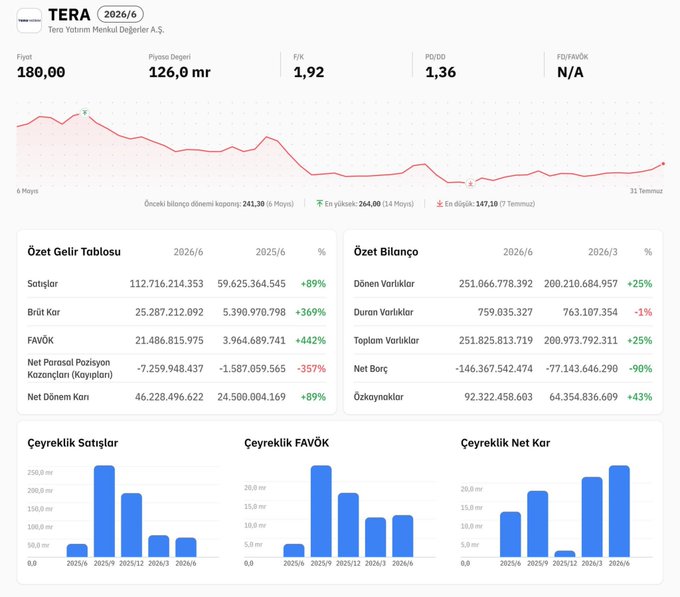The height and width of the screenshot is (597, 680).
Task: Click the +43% Özkaynaklar change
Action: (x=640, y=397)
